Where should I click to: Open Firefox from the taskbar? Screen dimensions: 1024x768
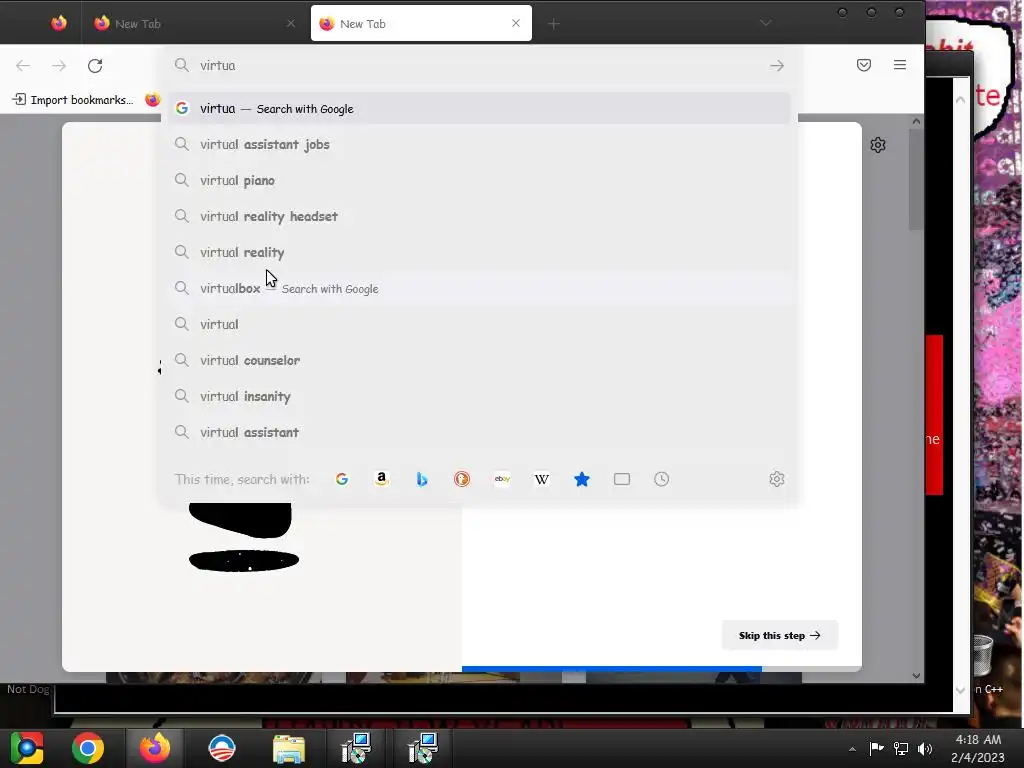tap(155, 748)
